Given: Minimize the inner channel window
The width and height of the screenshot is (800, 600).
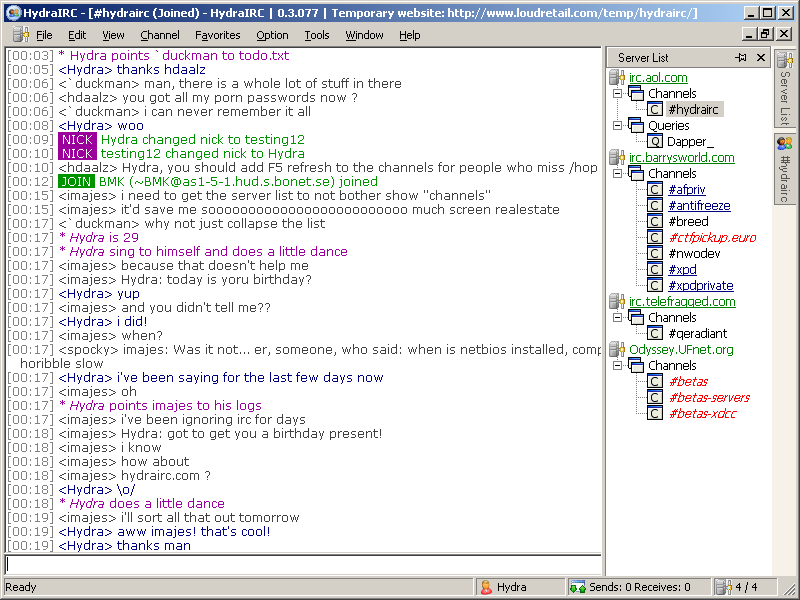Looking at the screenshot, I should click(x=748, y=34).
